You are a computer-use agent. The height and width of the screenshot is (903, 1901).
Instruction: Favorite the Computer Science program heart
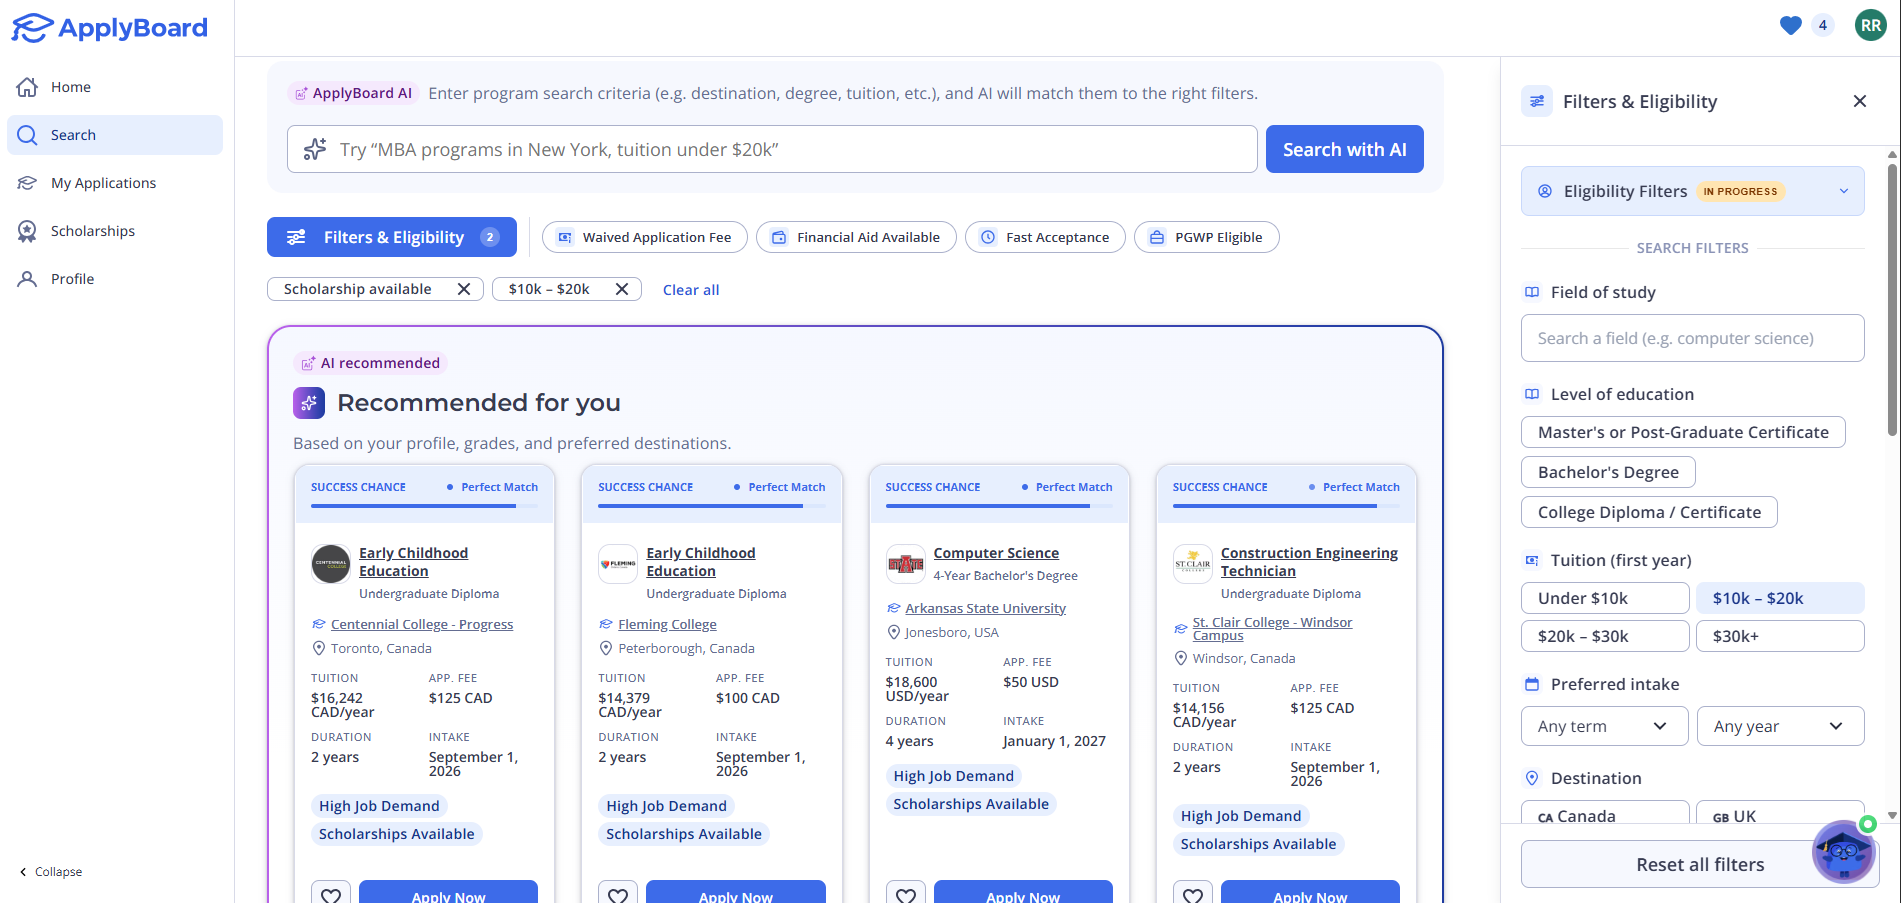[x=905, y=895]
